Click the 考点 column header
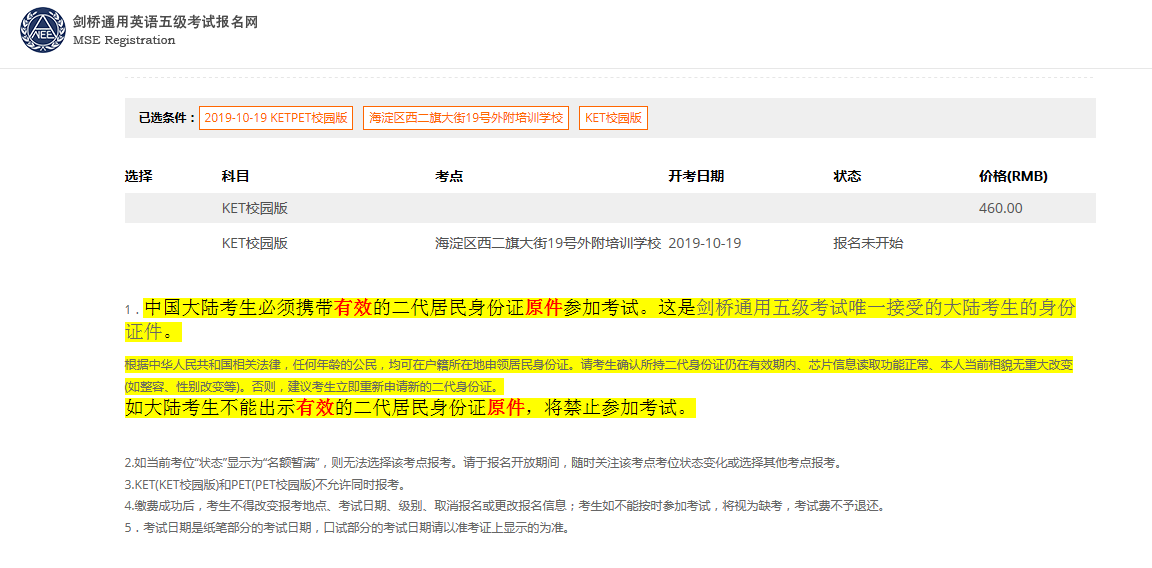Image resolution: width=1152 pixels, height=568 pixels. coord(449,176)
